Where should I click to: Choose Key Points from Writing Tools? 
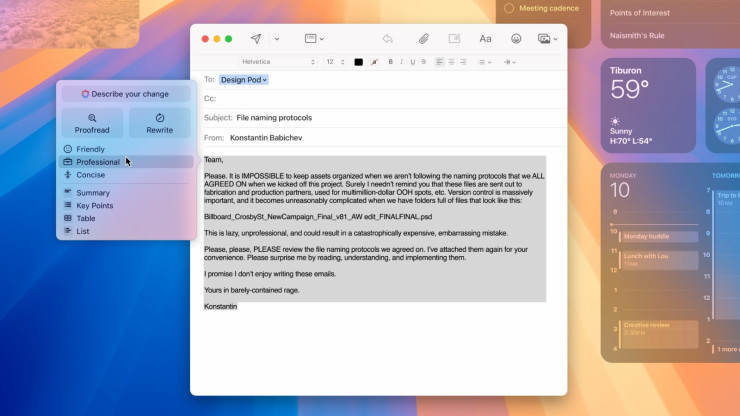point(95,206)
